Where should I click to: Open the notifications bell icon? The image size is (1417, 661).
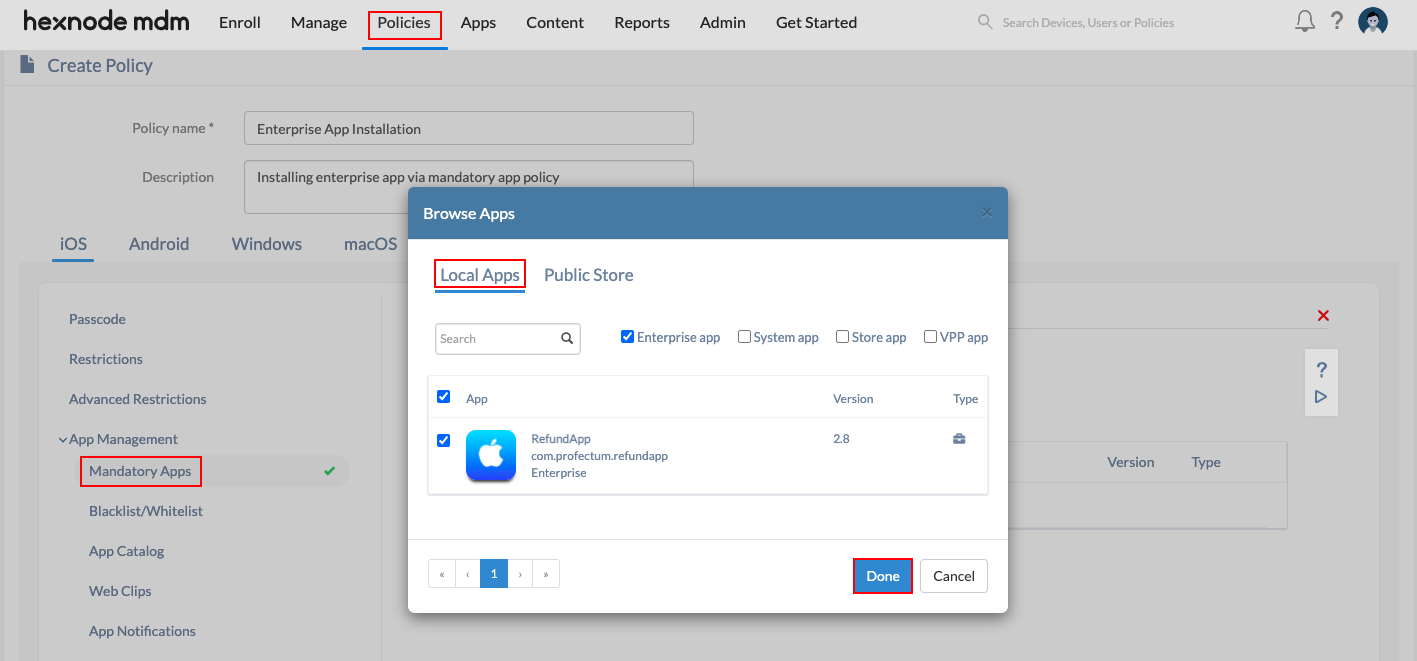click(x=1304, y=21)
